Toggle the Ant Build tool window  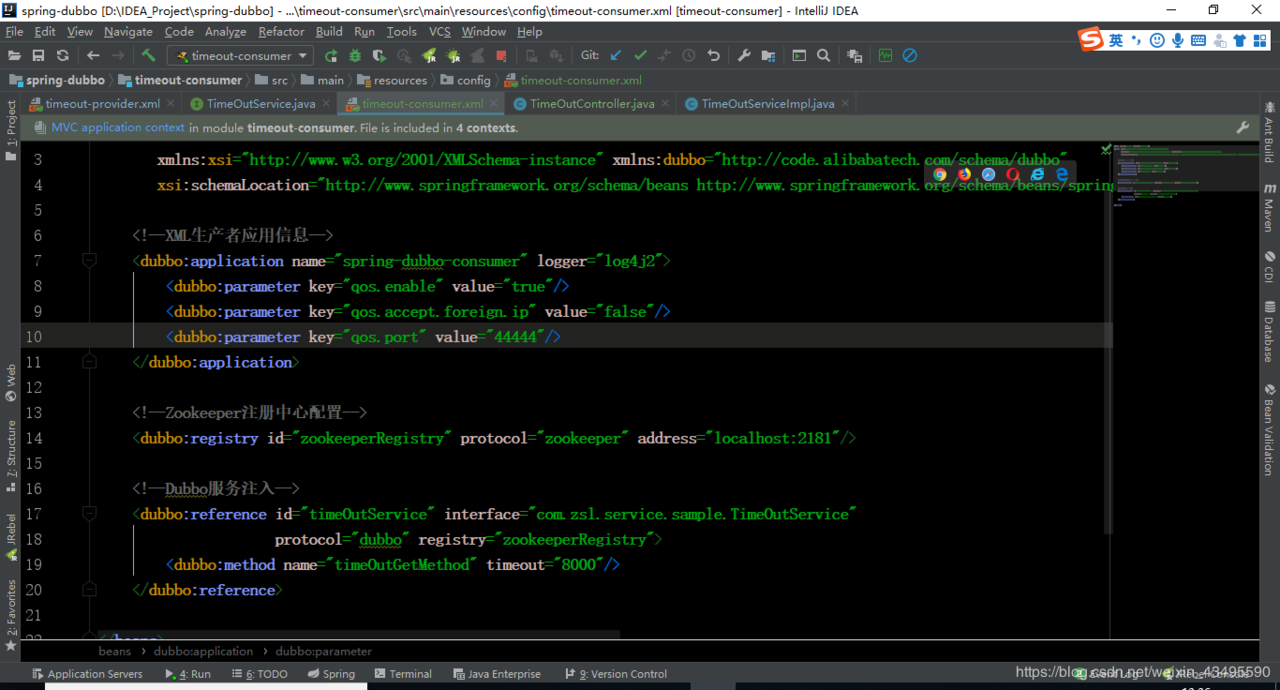point(1269,131)
